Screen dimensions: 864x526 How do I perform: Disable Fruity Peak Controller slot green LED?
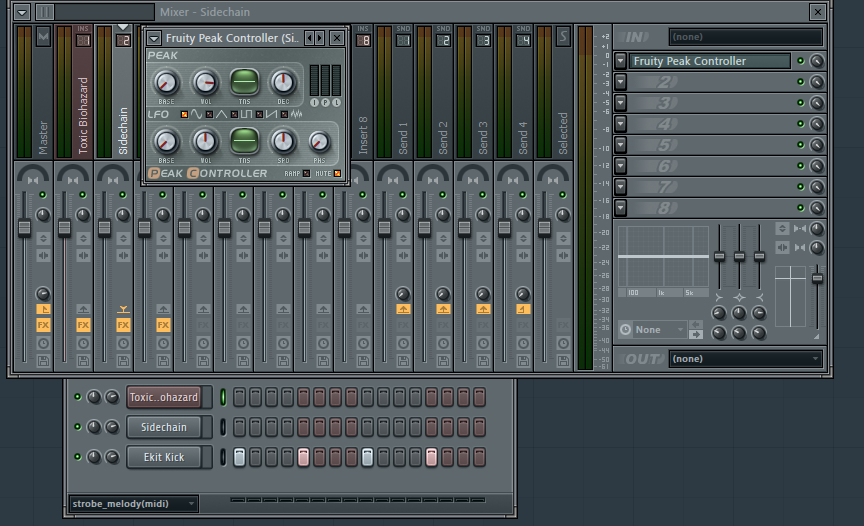[x=801, y=61]
